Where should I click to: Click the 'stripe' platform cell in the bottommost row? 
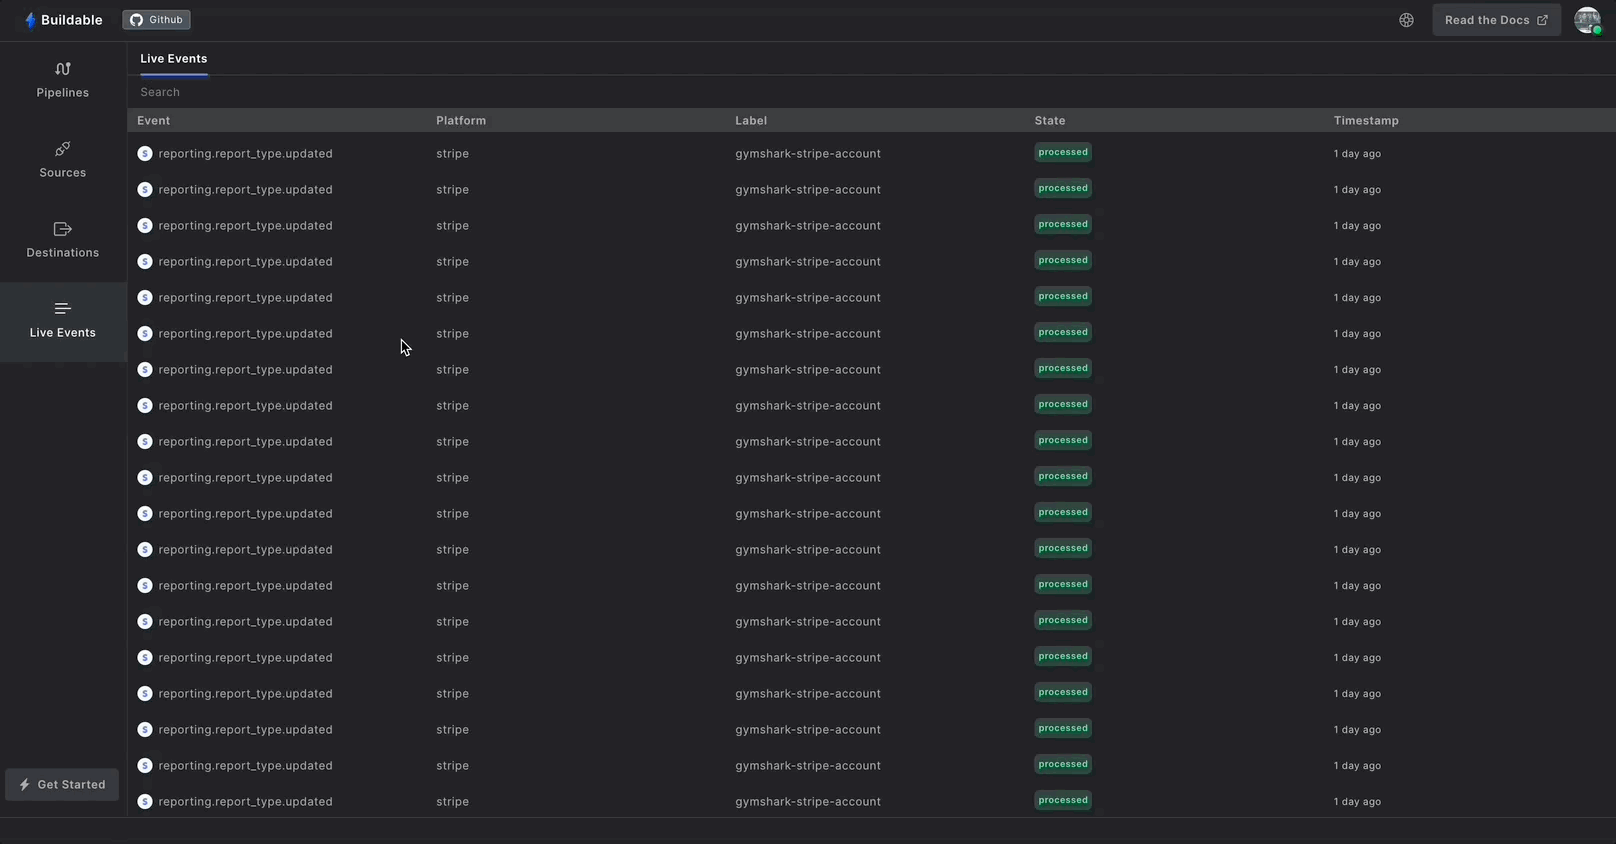tap(452, 802)
